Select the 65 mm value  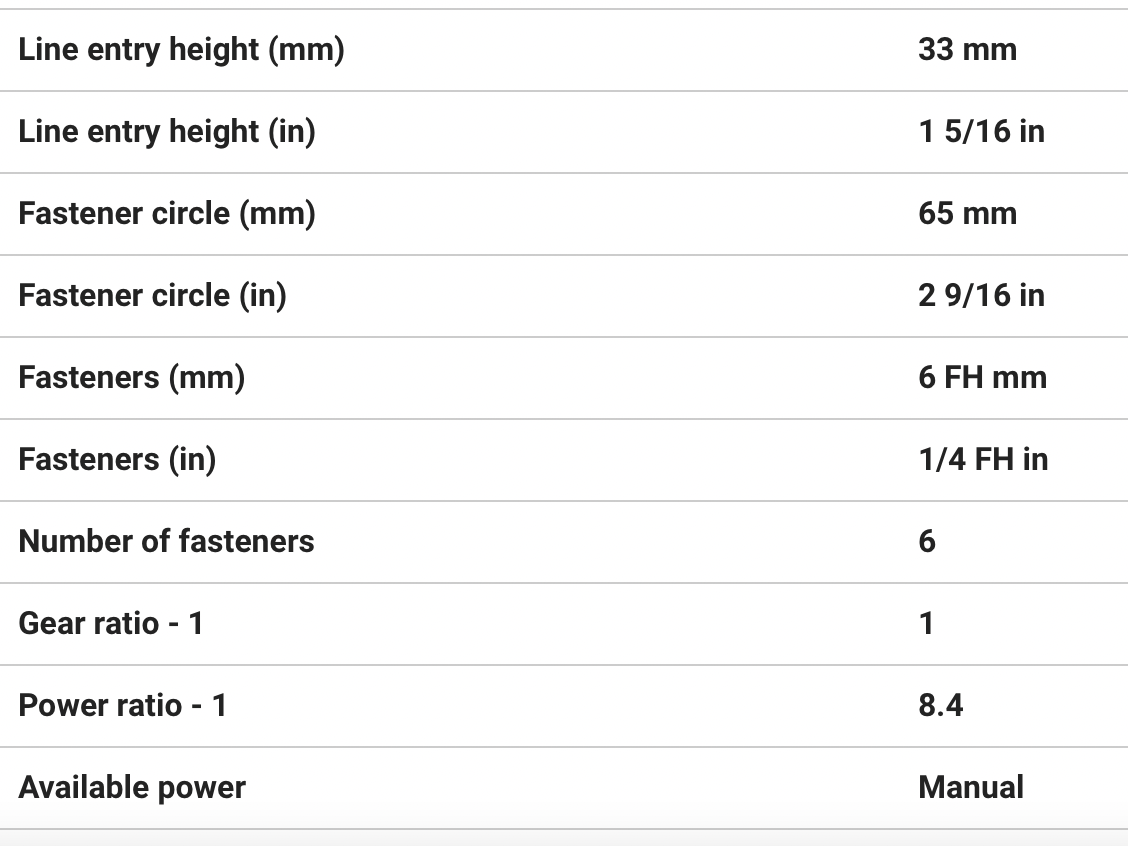pos(967,213)
